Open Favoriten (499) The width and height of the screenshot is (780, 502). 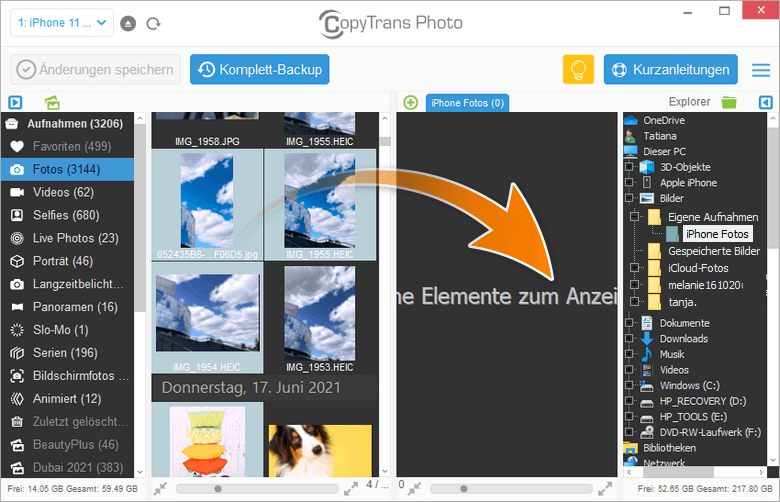point(68,146)
